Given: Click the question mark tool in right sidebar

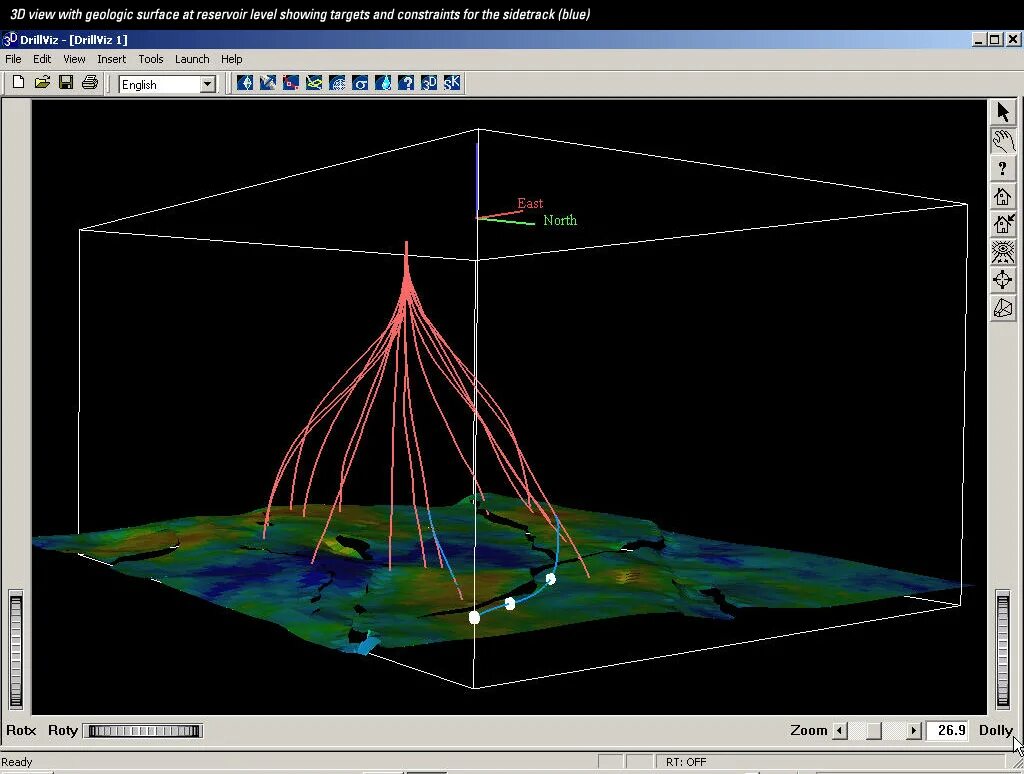Looking at the screenshot, I should pyautogui.click(x=1003, y=169).
